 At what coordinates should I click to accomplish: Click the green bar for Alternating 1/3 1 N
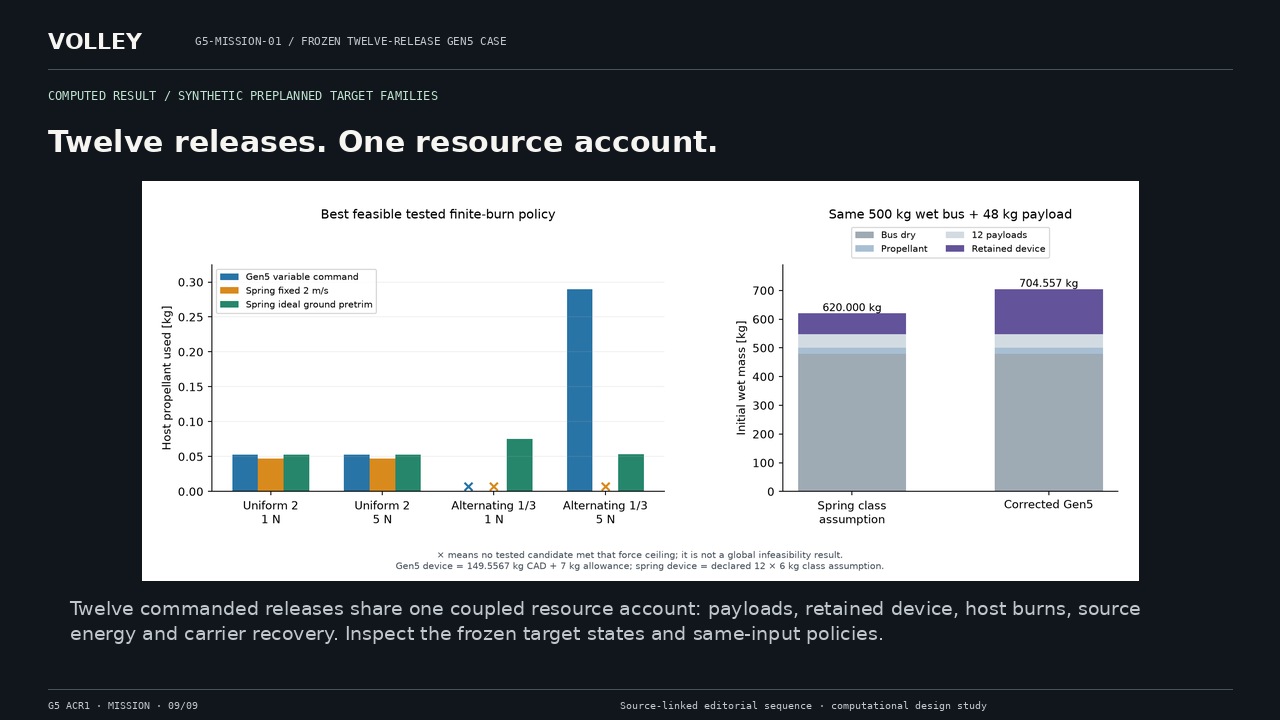point(520,465)
